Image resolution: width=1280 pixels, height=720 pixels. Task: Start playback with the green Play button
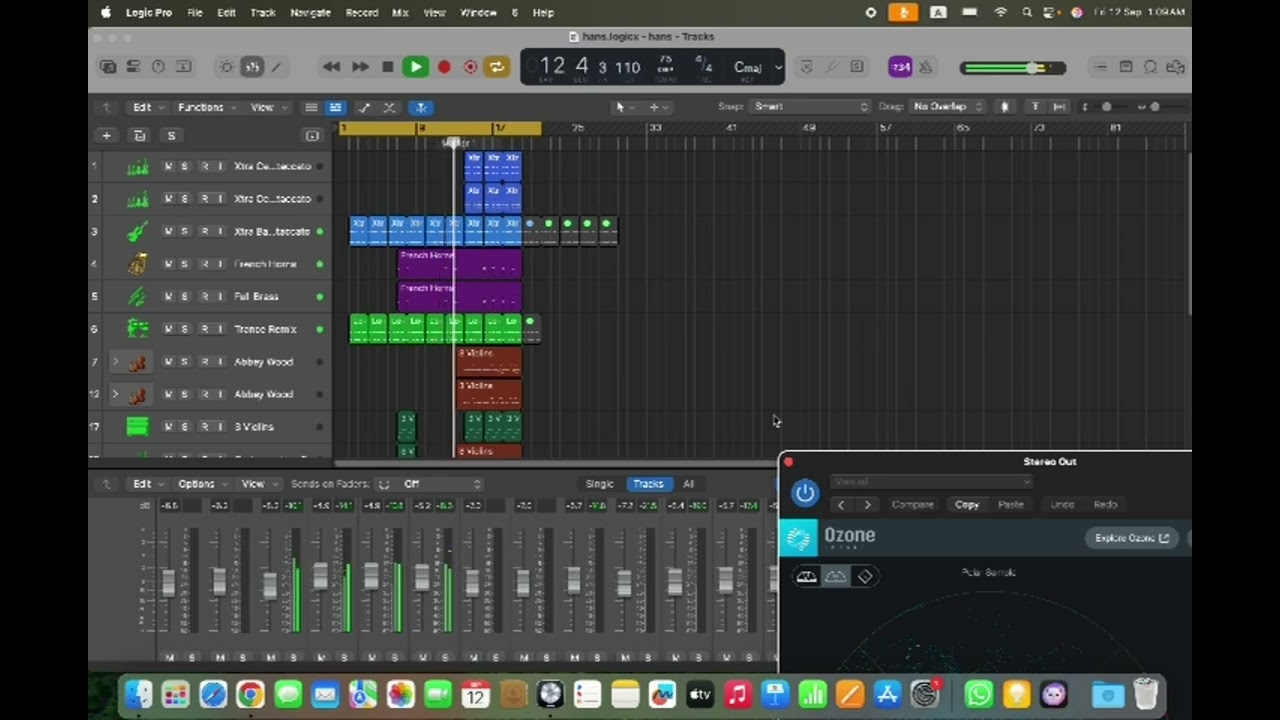point(415,67)
